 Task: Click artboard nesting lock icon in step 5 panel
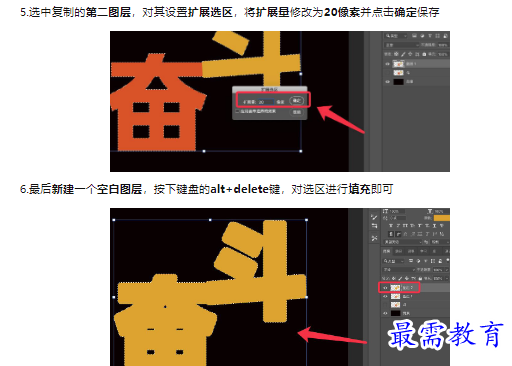click(x=417, y=54)
